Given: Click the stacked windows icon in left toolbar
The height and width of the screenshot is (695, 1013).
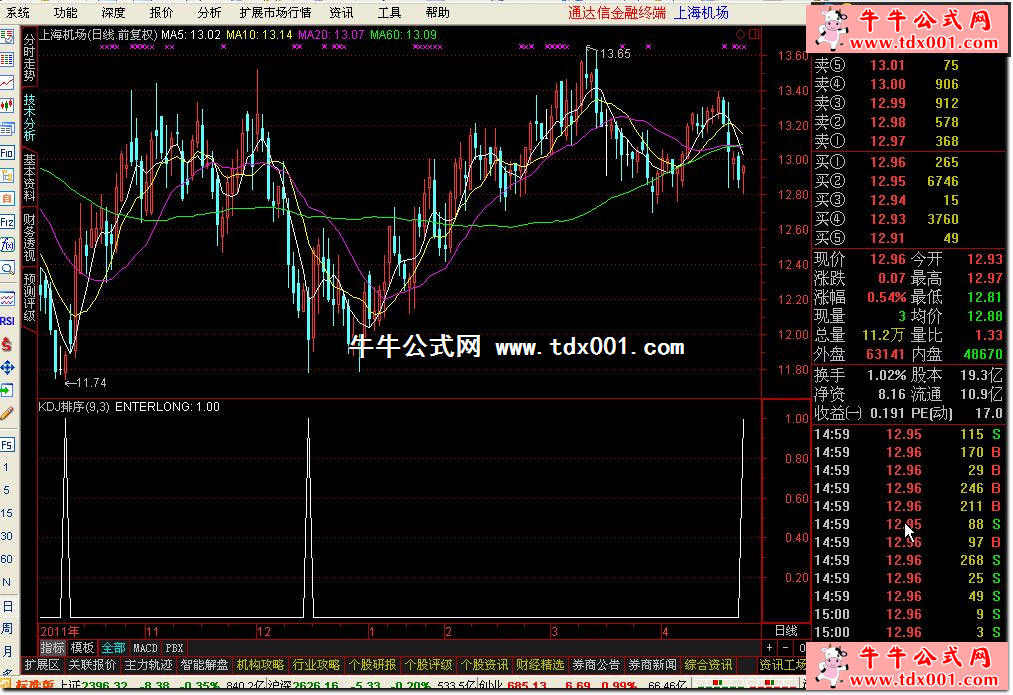Looking at the screenshot, I should (x=7, y=129).
